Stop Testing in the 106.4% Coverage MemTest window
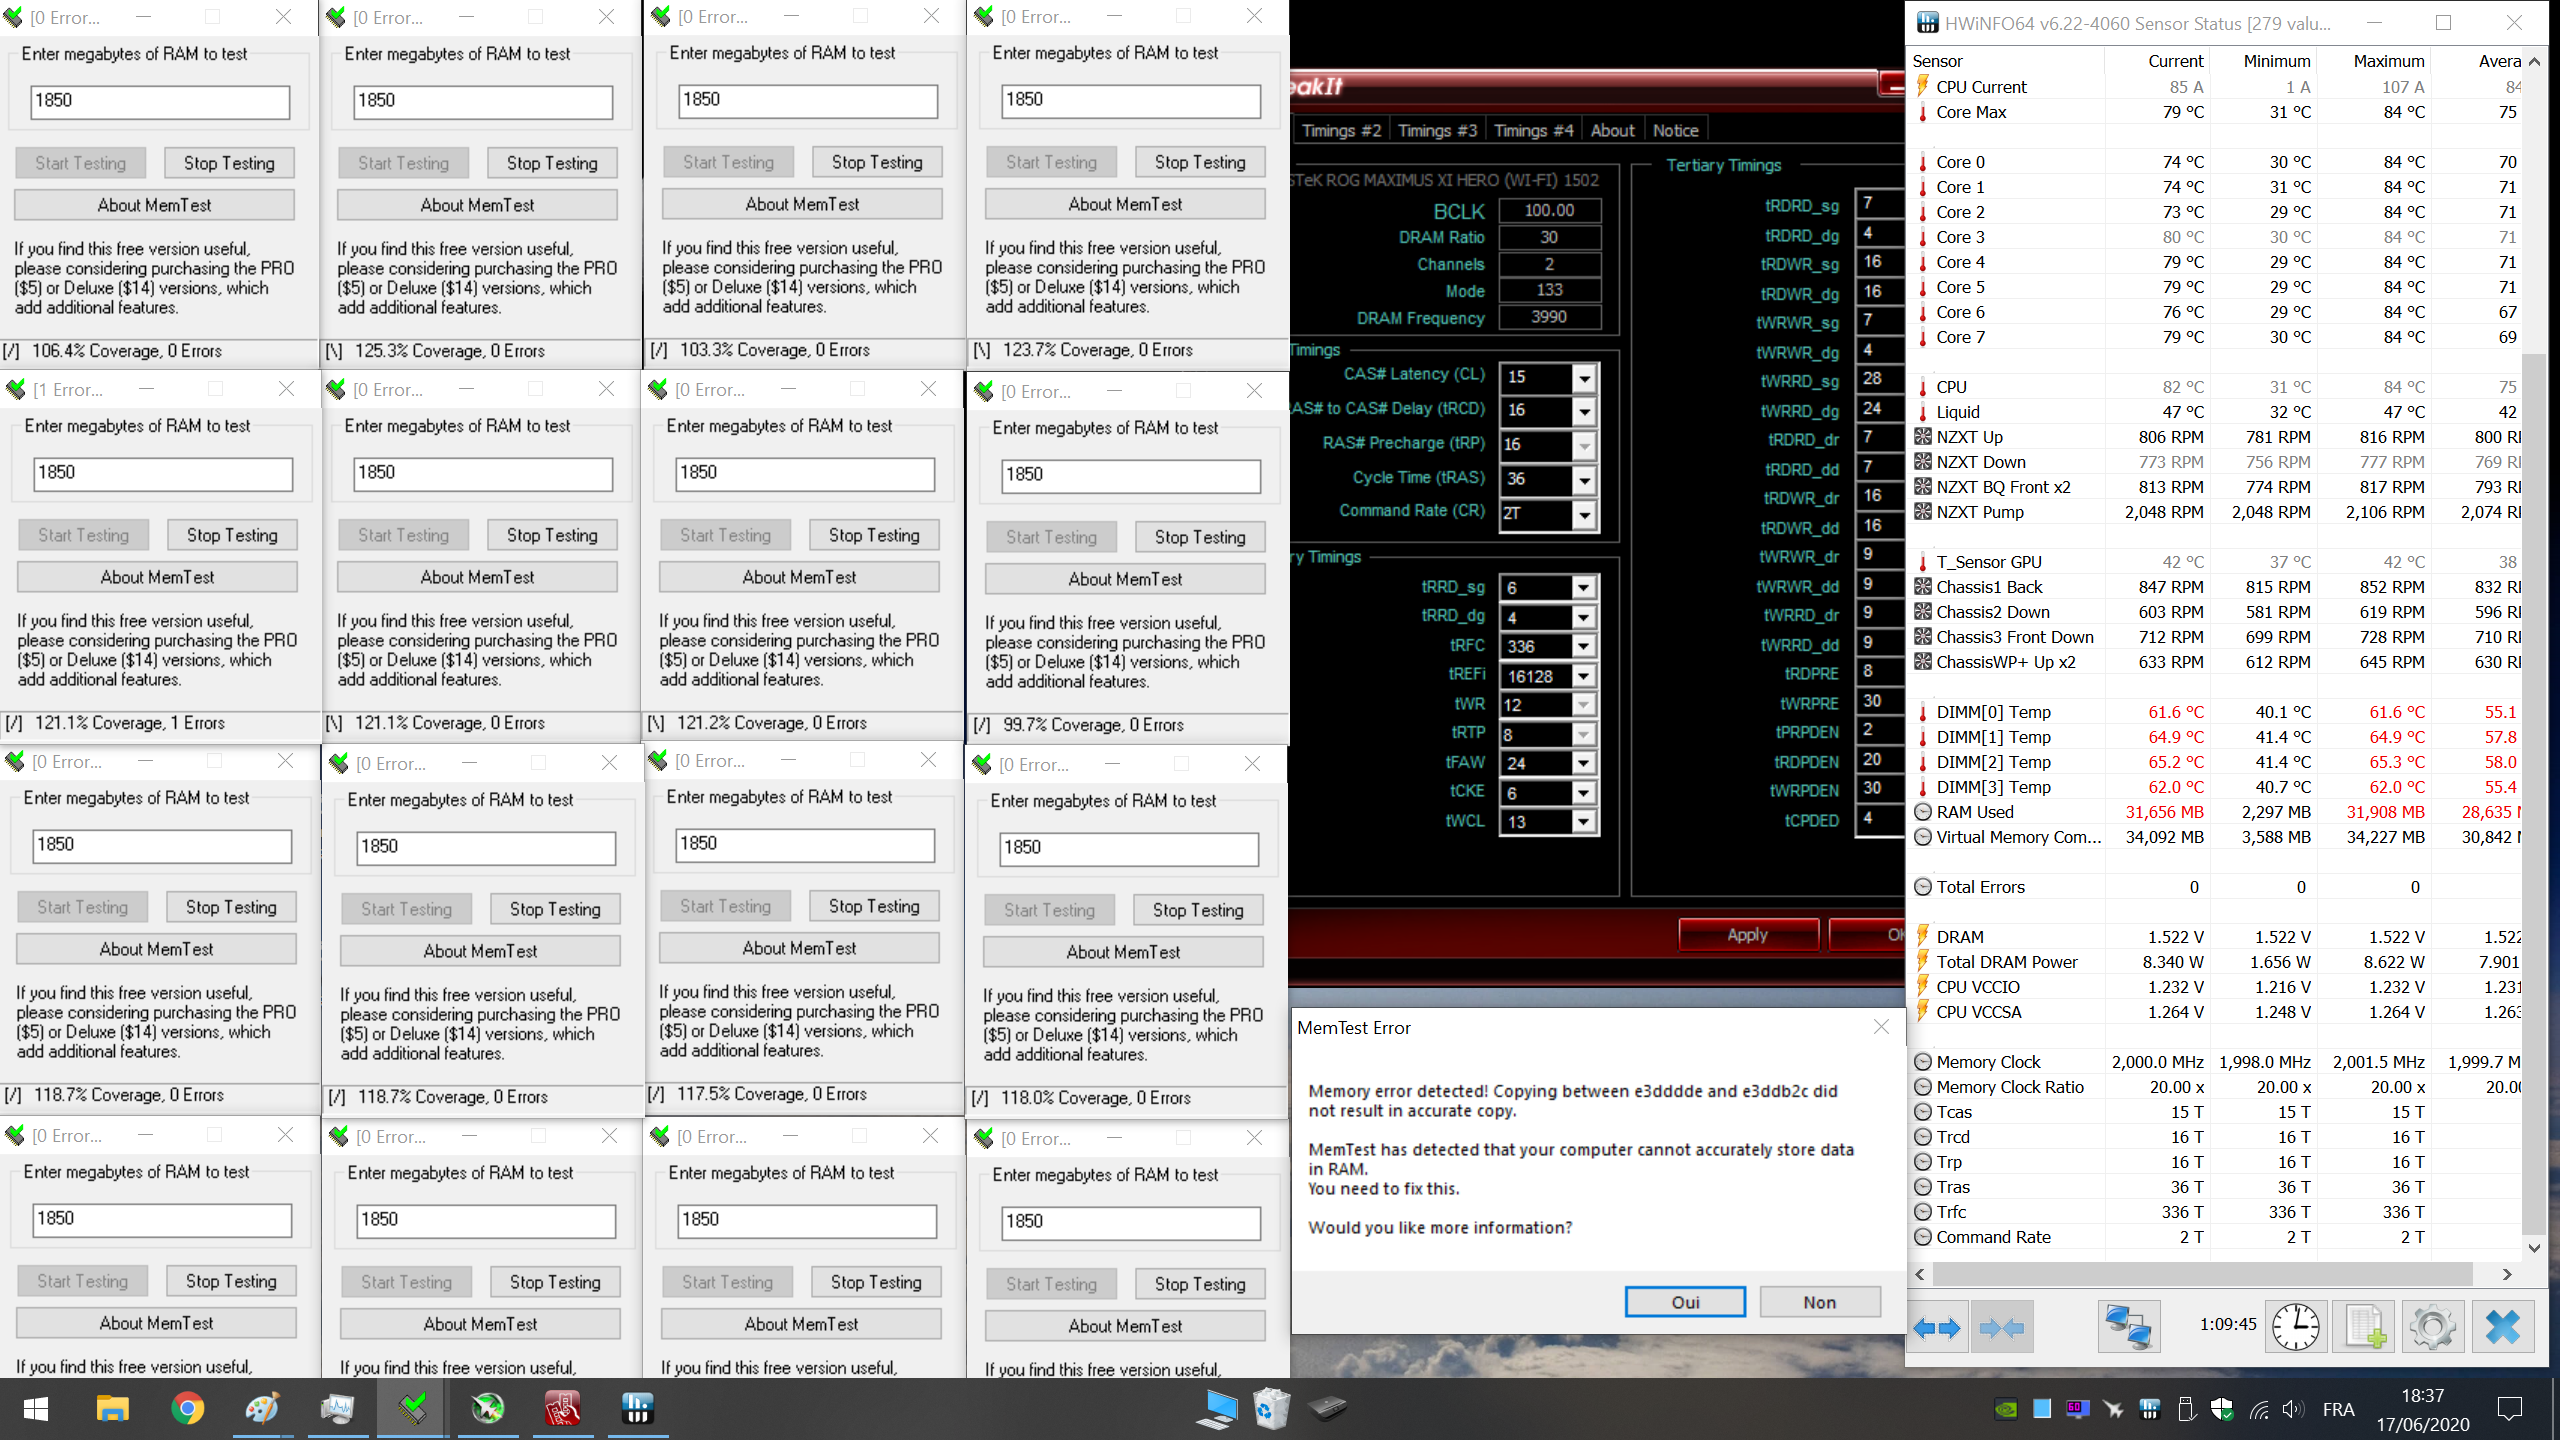The image size is (2560, 1440). click(x=229, y=163)
